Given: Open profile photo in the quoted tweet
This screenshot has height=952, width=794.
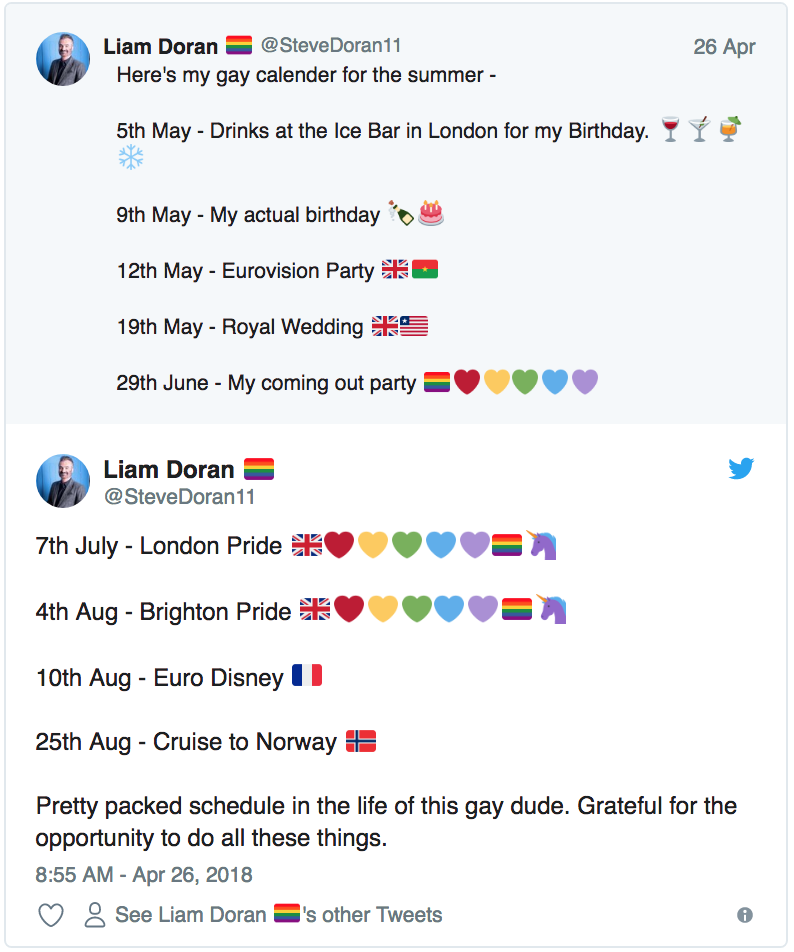Looking at the screenshot, I should click(63, 58).
